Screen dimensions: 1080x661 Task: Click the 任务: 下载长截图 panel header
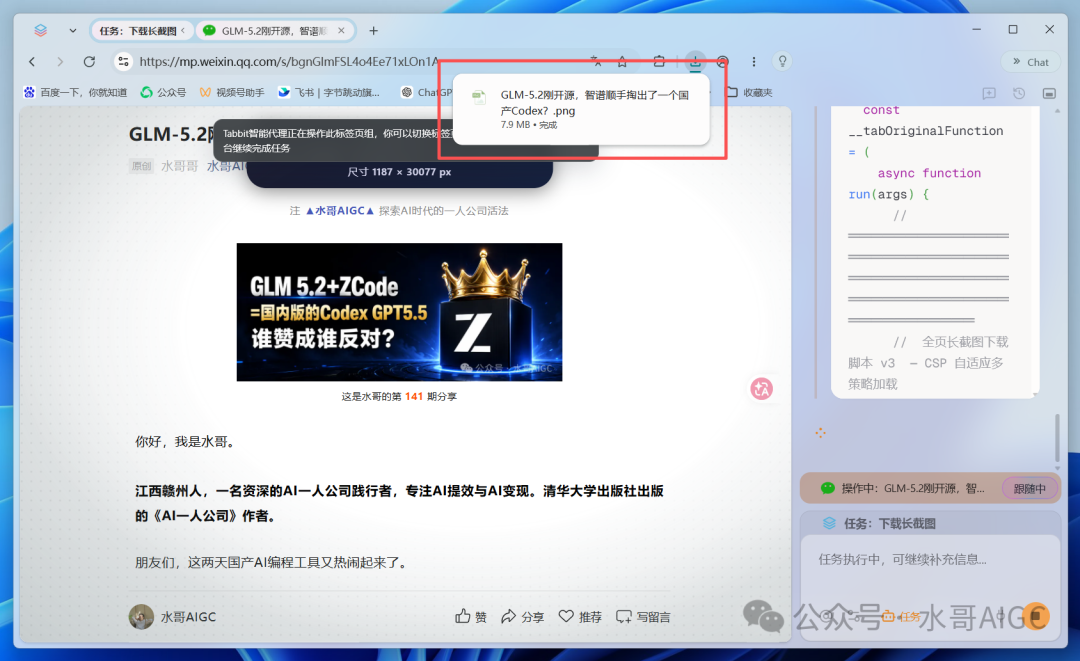[x=929, y=523]
